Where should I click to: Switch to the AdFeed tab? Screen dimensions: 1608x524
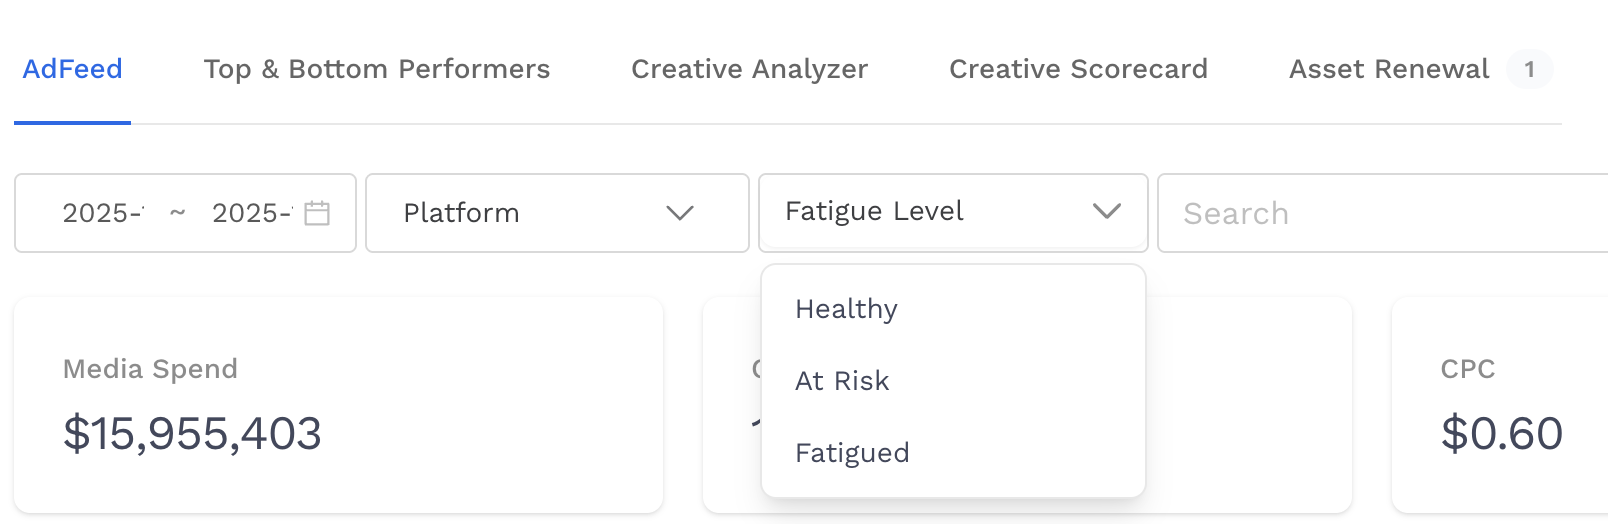click(x=72, y=69)
